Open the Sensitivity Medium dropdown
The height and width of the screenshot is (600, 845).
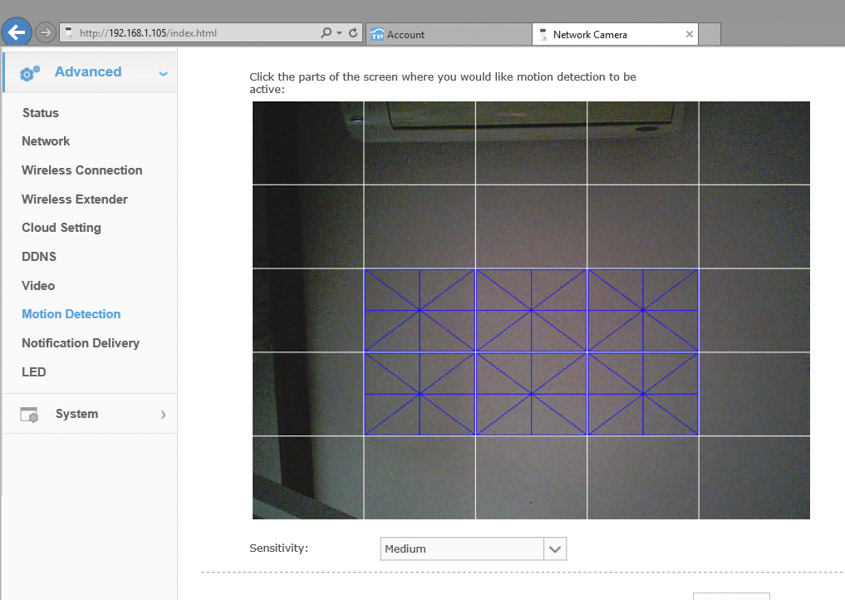click(x=473, y=549)
